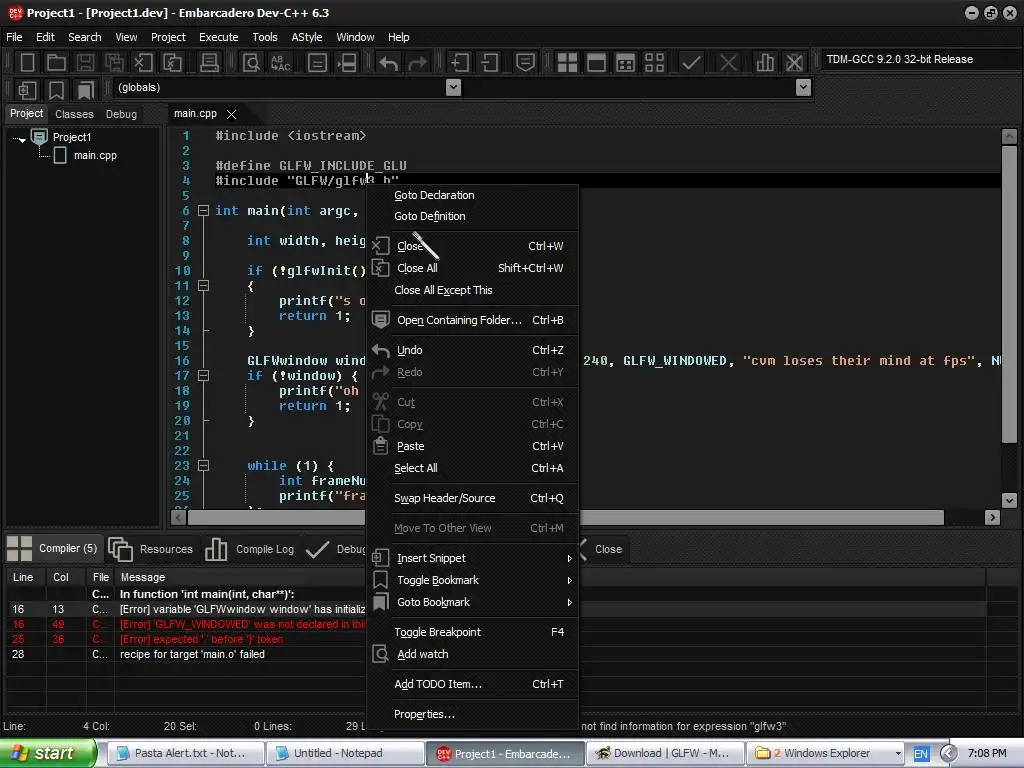Viewport: 1024px width, 768px height.
Task: Click the Add to project toolbar icon
Action: [460, 63]
